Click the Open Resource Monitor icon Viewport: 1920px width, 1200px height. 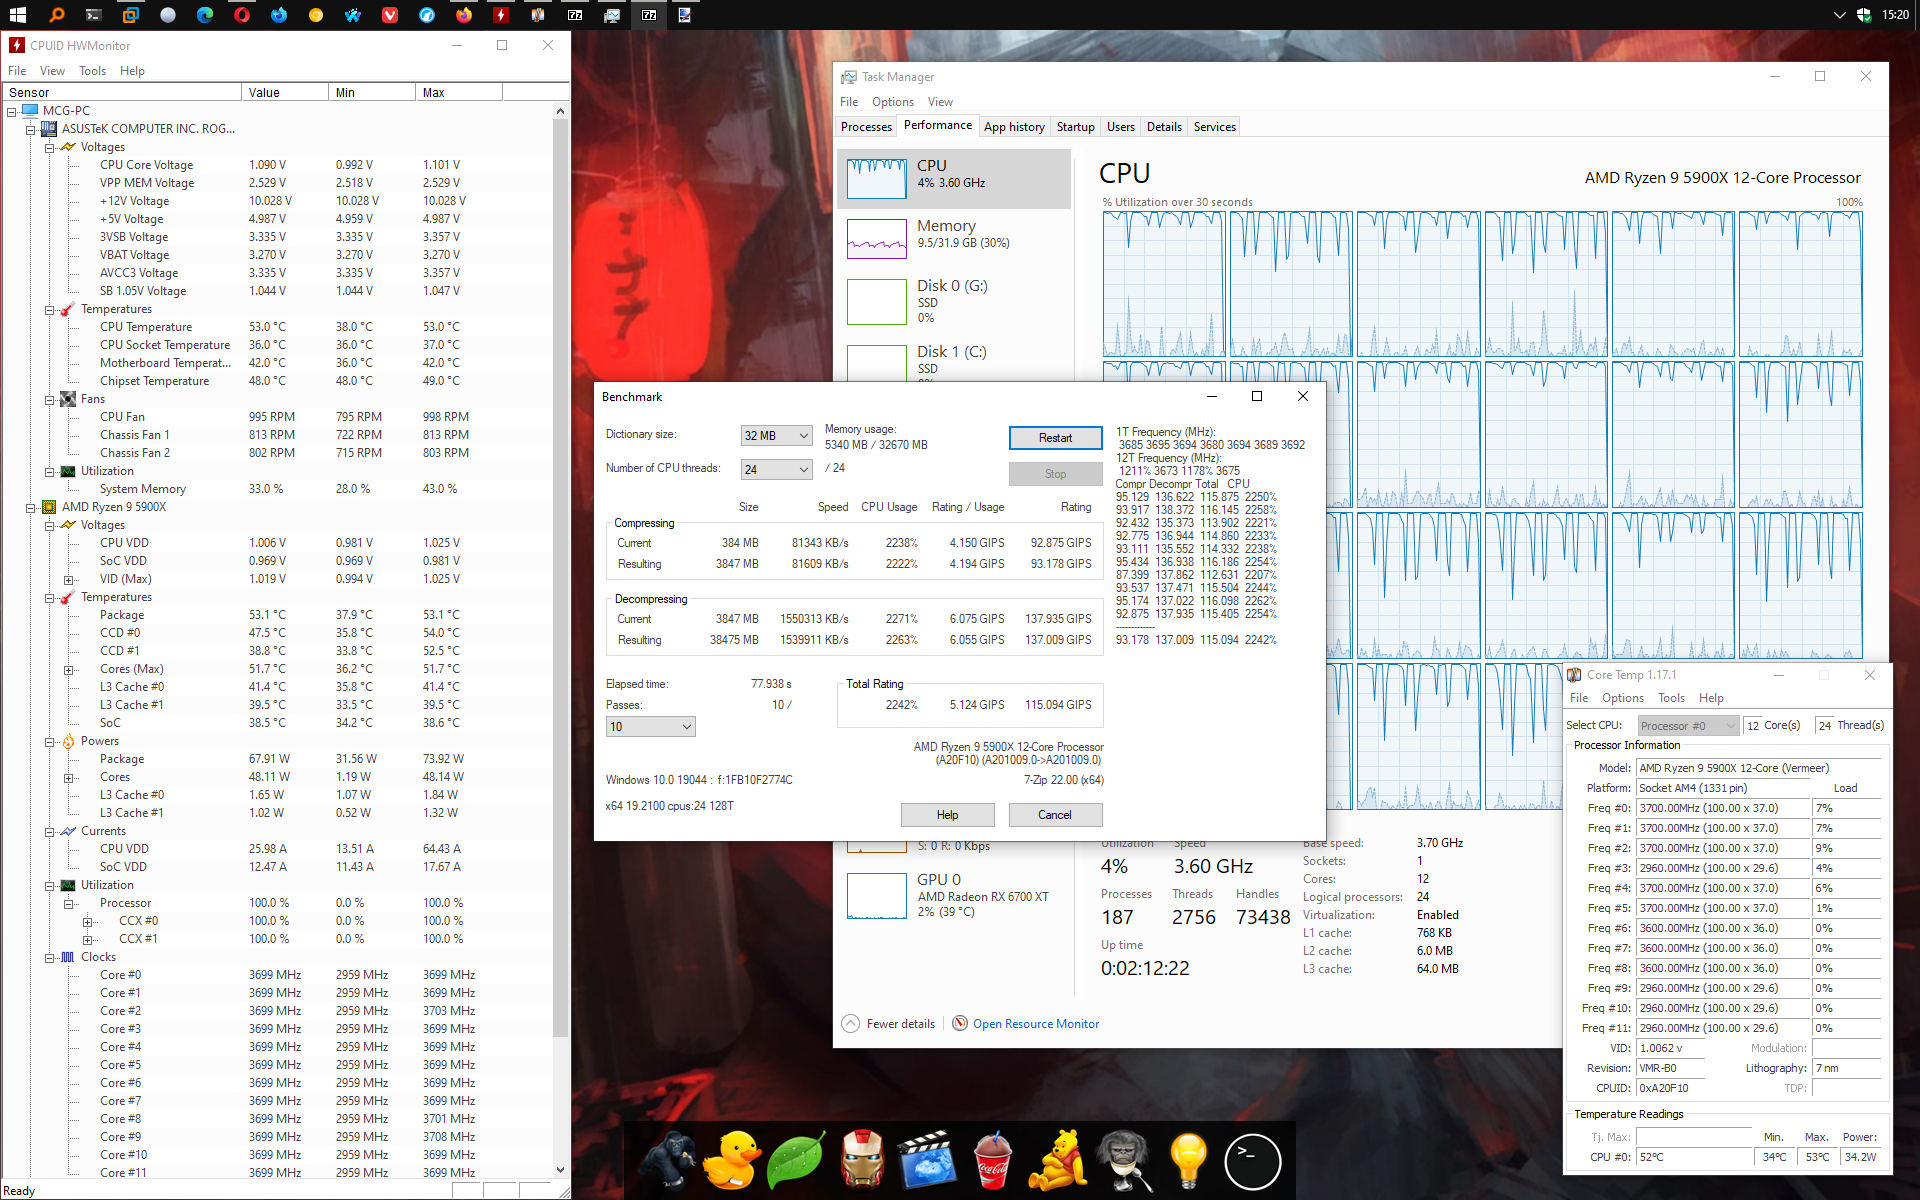click(x=960, y=1023)
